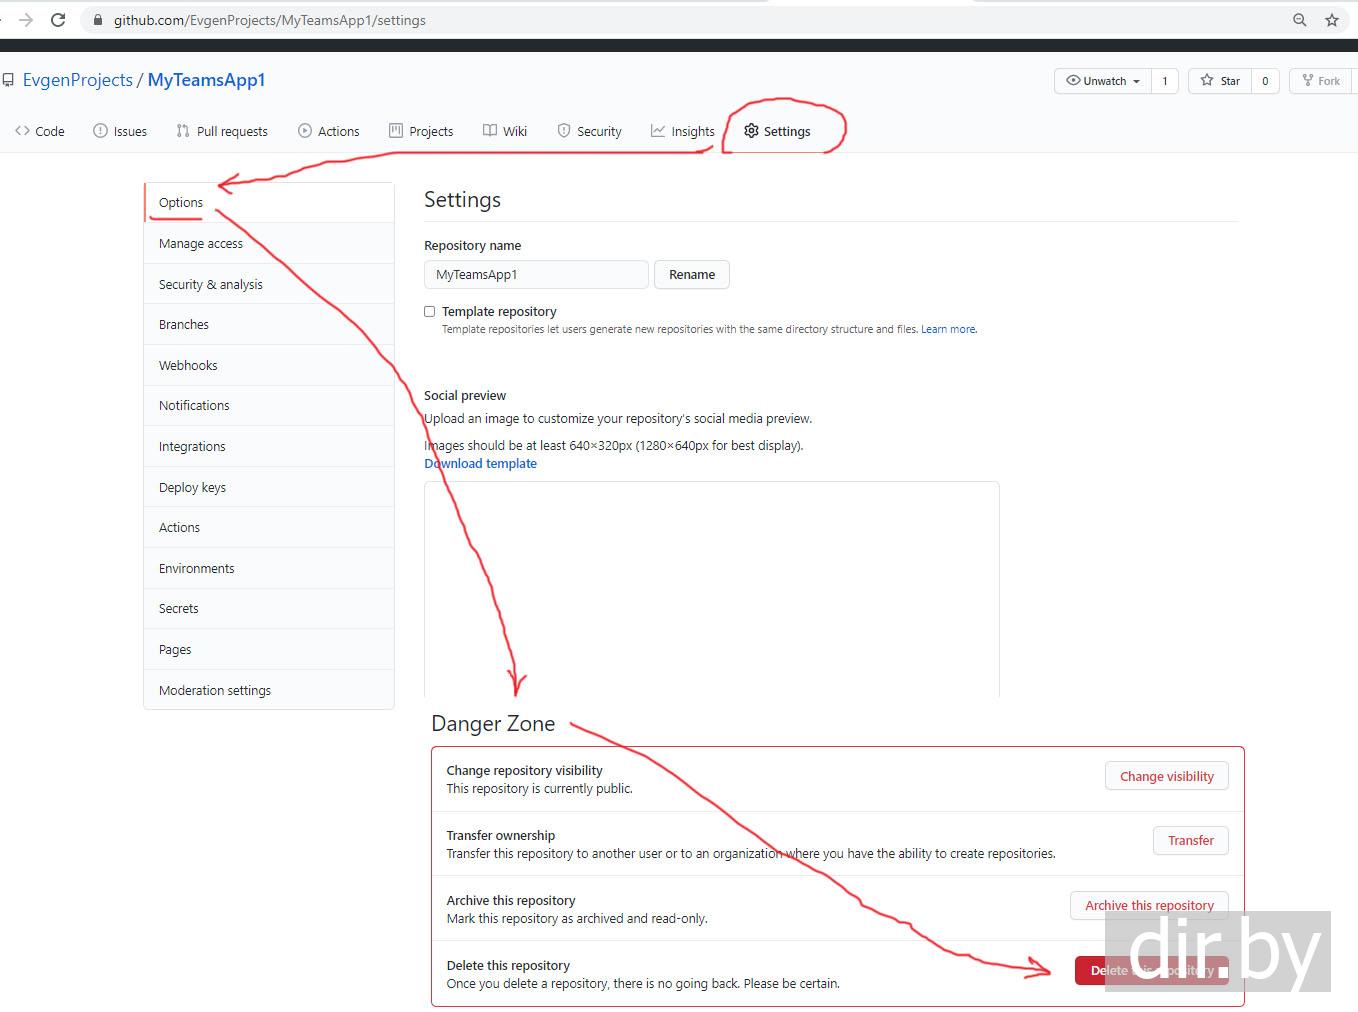Click the Download template link

pos(481,464)
